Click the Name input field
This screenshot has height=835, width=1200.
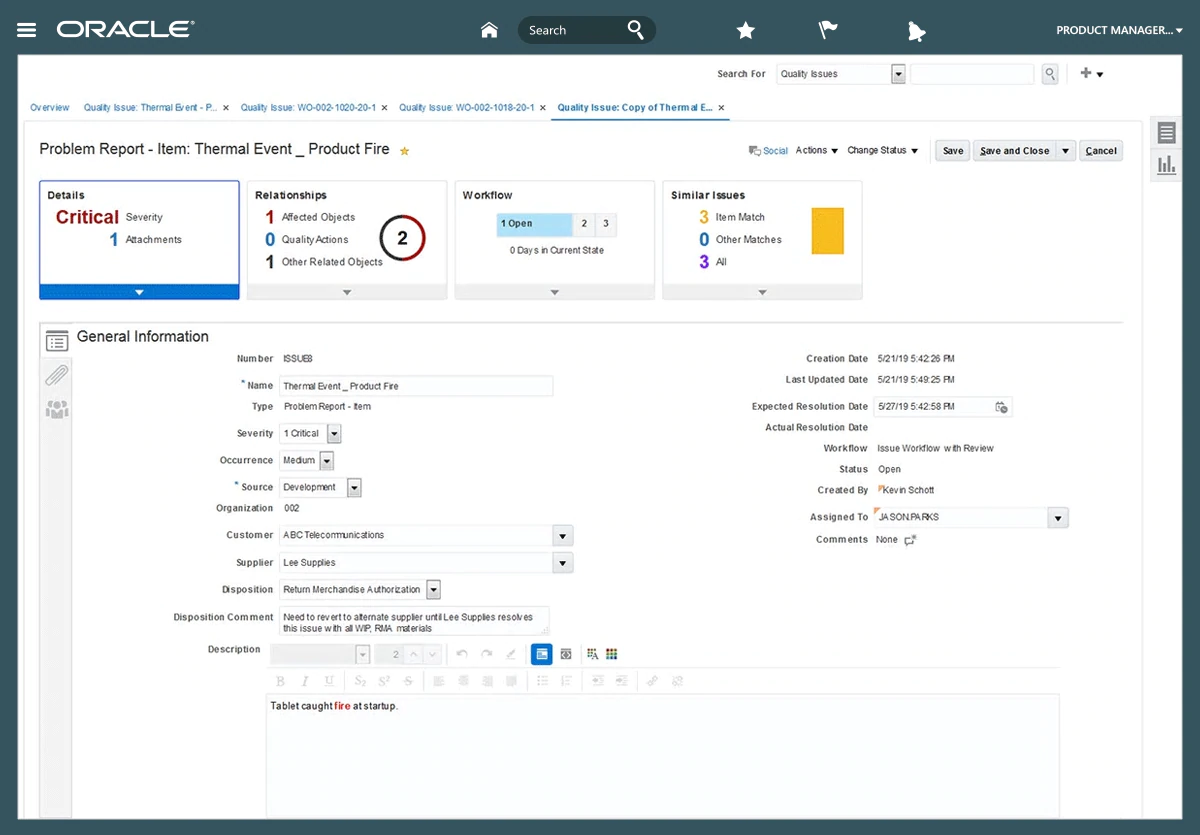[415, 386]
